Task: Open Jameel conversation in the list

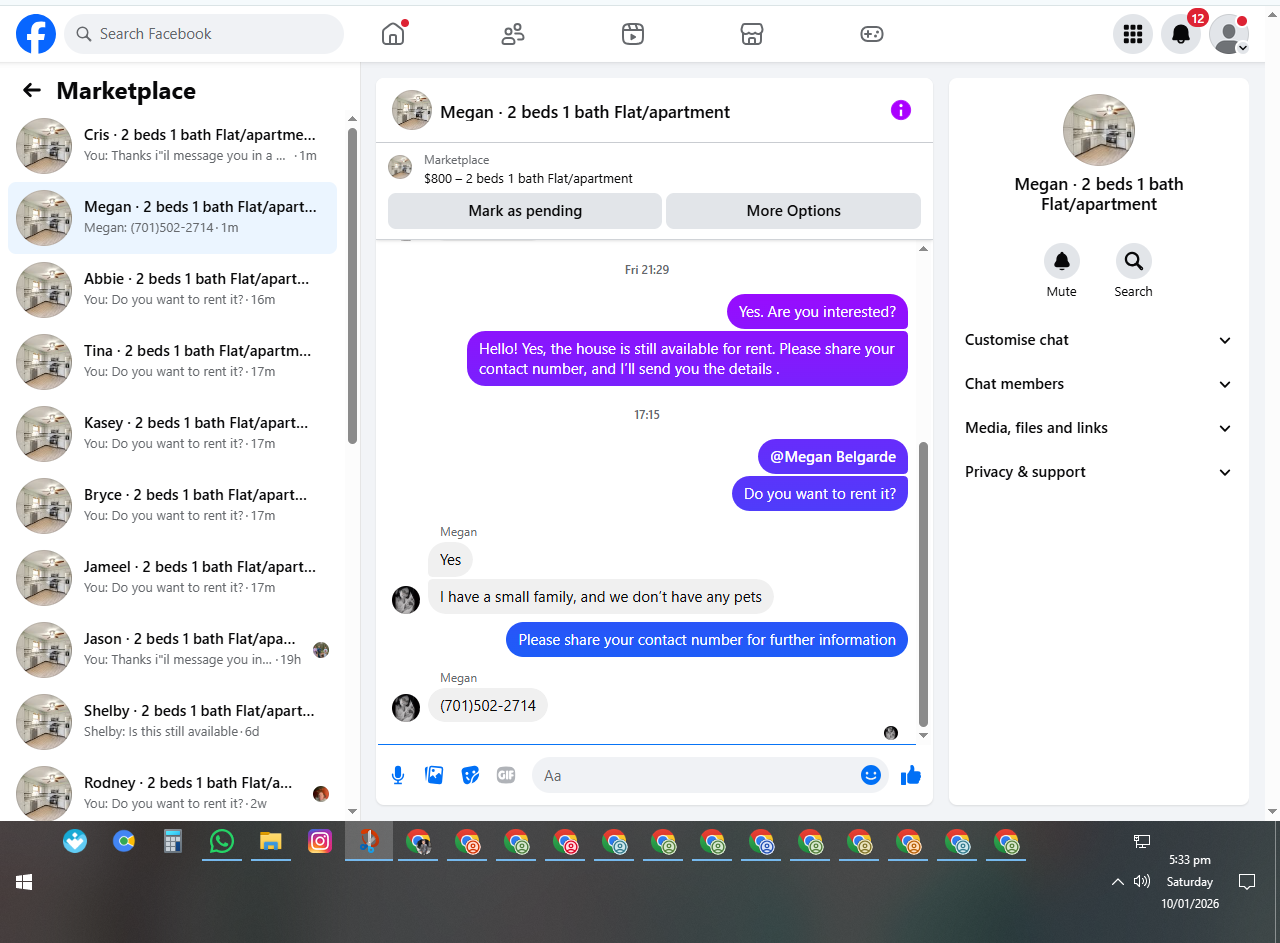Action: tap(172, 578)
